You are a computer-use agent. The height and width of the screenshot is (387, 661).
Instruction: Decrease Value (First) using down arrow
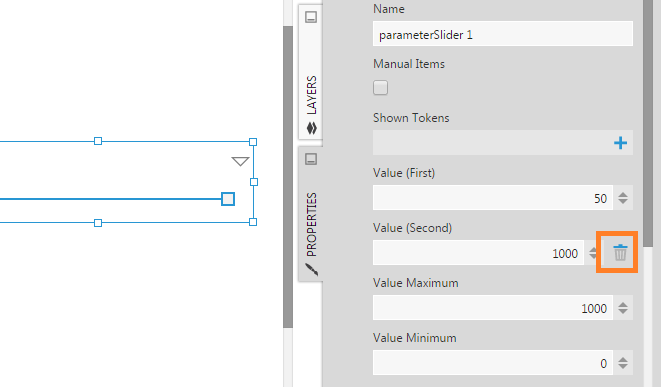623,202
